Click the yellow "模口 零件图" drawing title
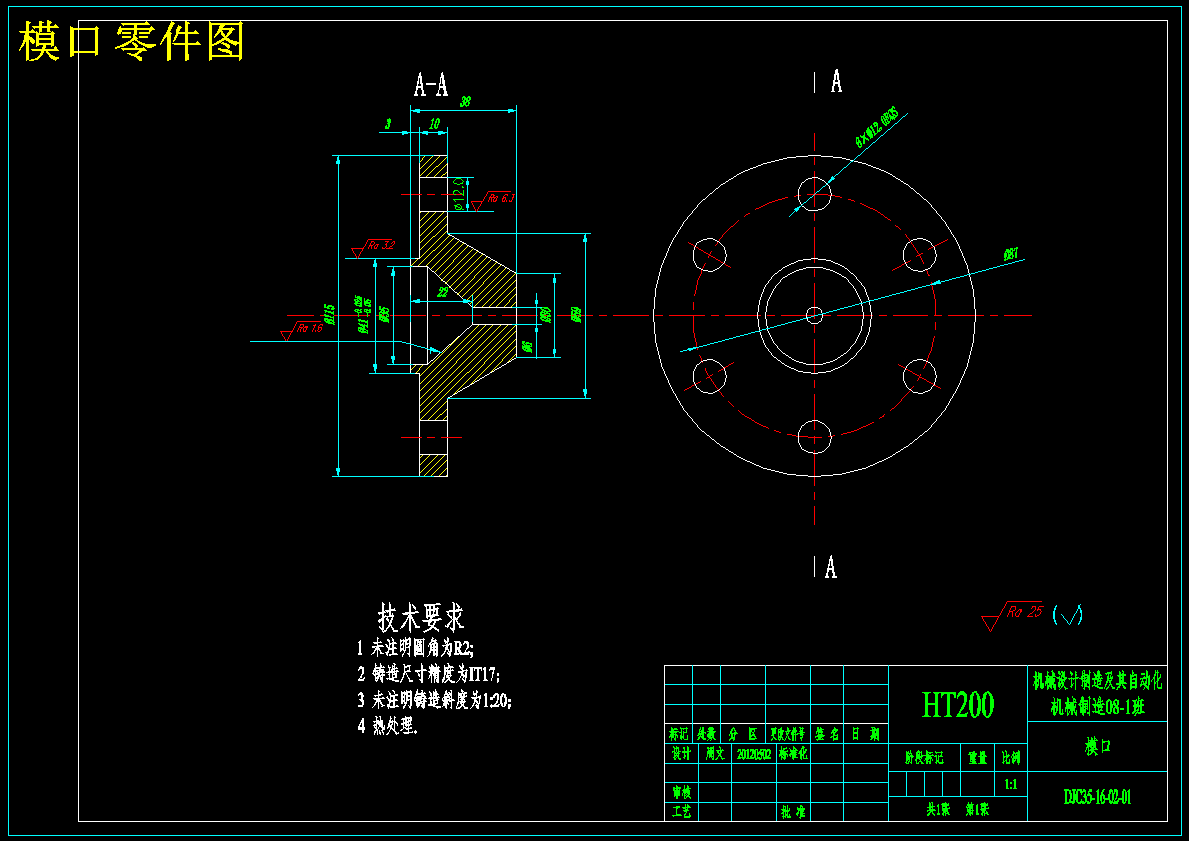 click(131, 41)
